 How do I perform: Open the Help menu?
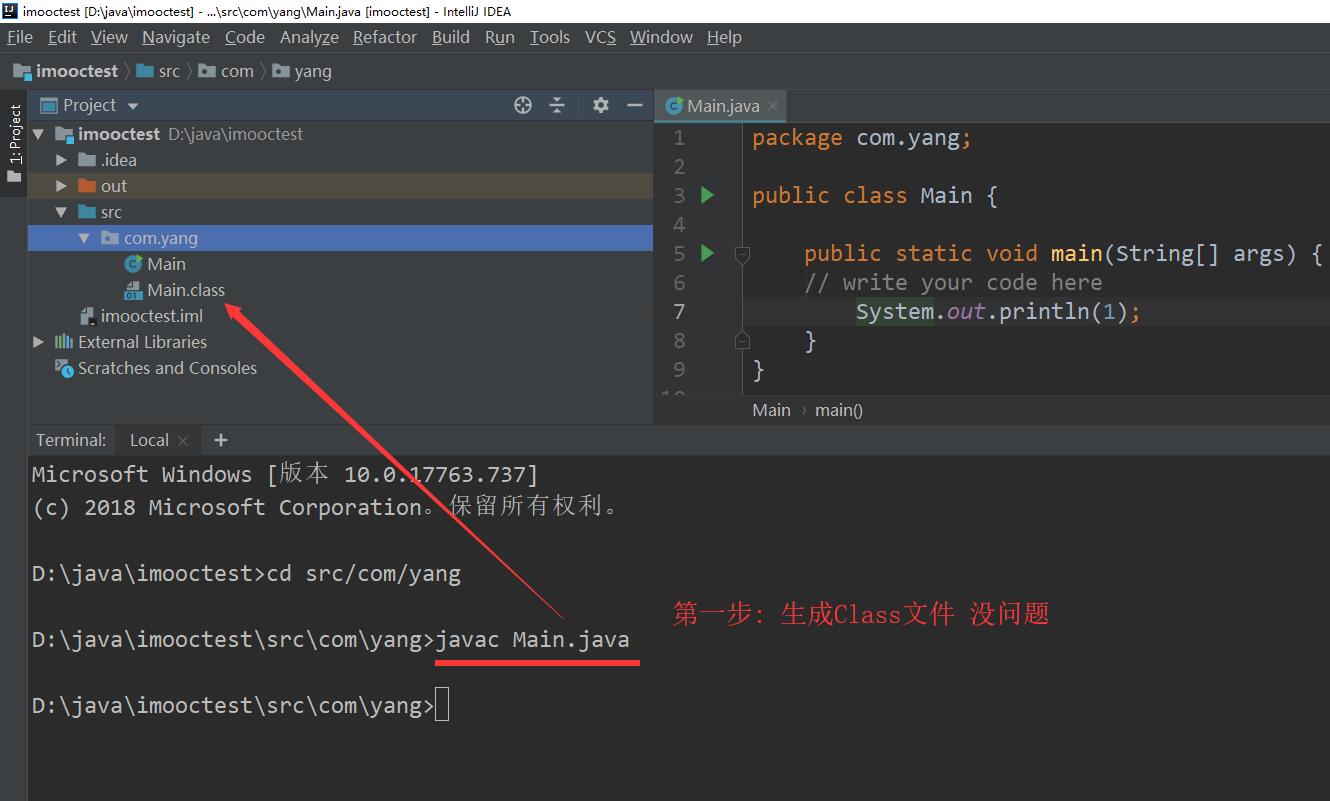click(724, 37)
